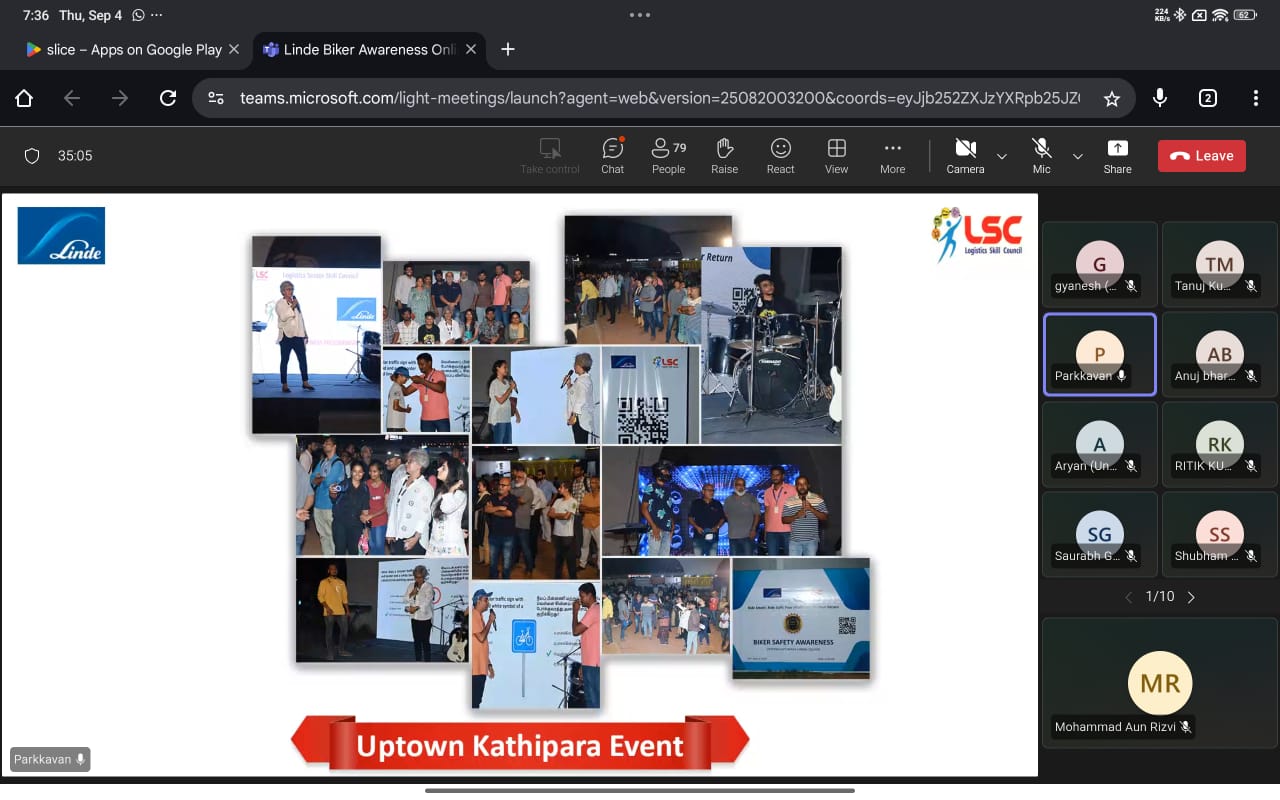The height and width of the screenshot is (800, 1280).
Task: Raise your hand in the meeting
Action: pyautogui.click(x=724, y=155)
